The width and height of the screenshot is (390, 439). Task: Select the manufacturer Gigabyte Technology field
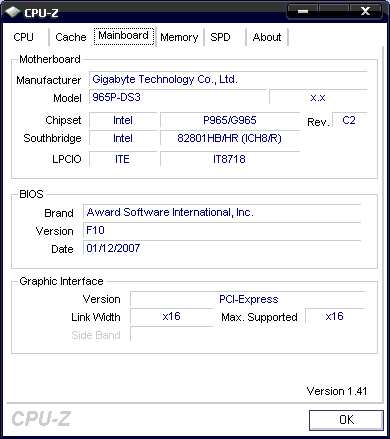point(228,79)
